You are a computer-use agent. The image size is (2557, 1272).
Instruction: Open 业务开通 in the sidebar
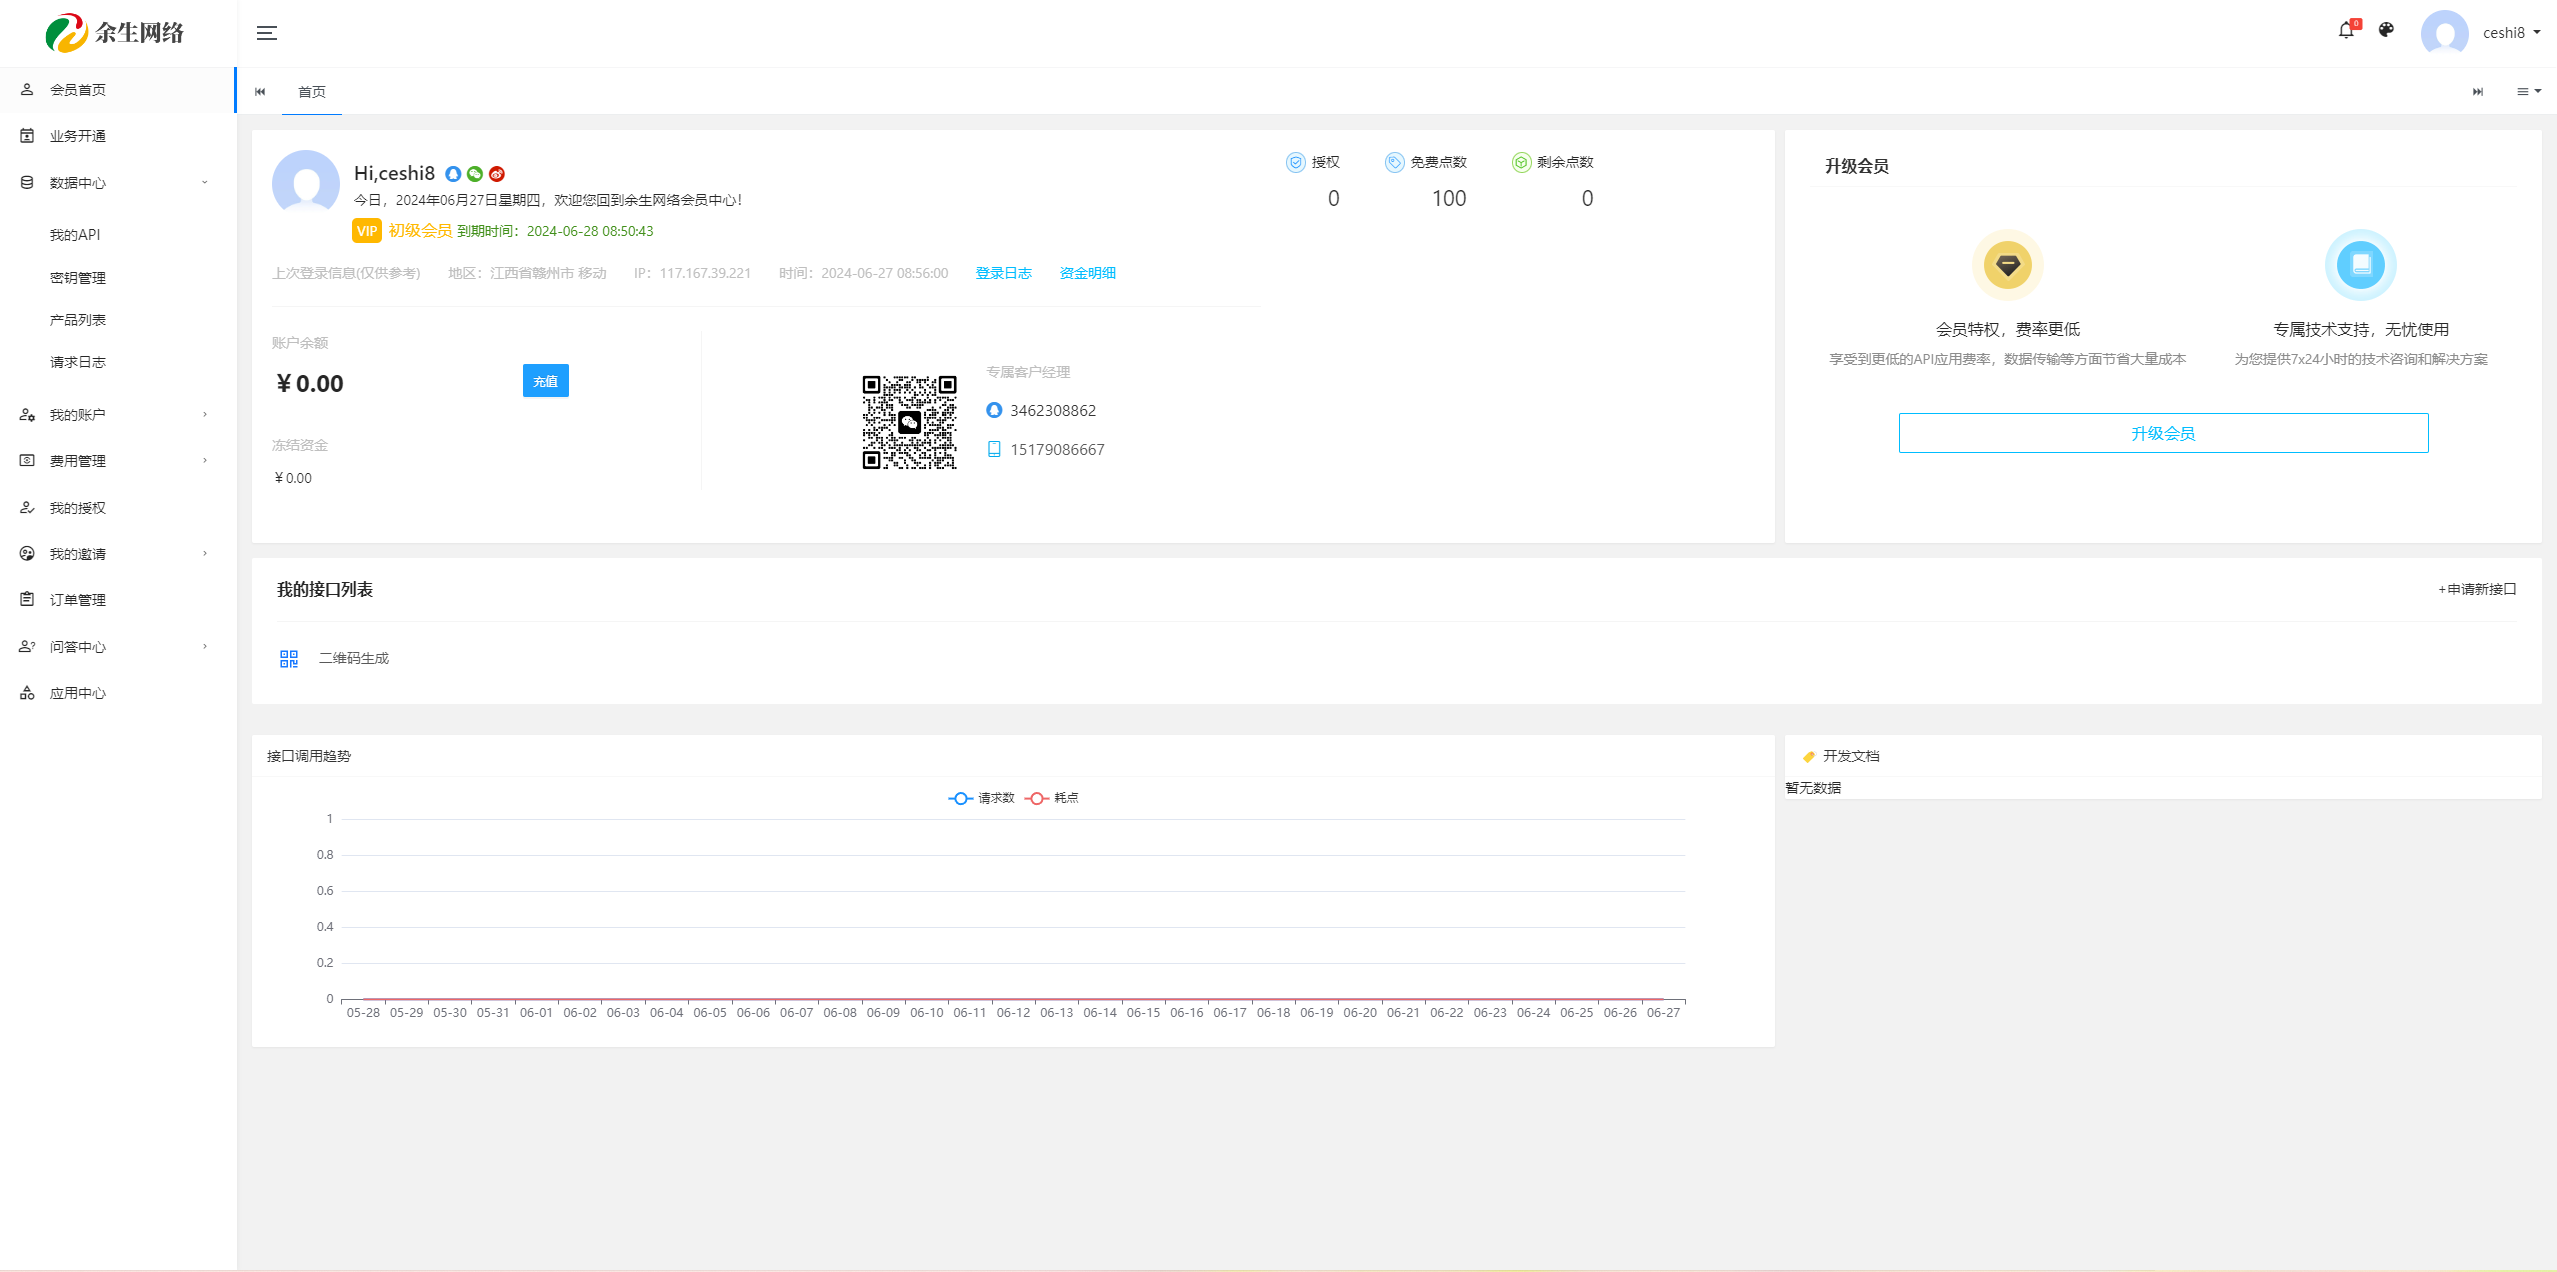click(x=78, y=136)
